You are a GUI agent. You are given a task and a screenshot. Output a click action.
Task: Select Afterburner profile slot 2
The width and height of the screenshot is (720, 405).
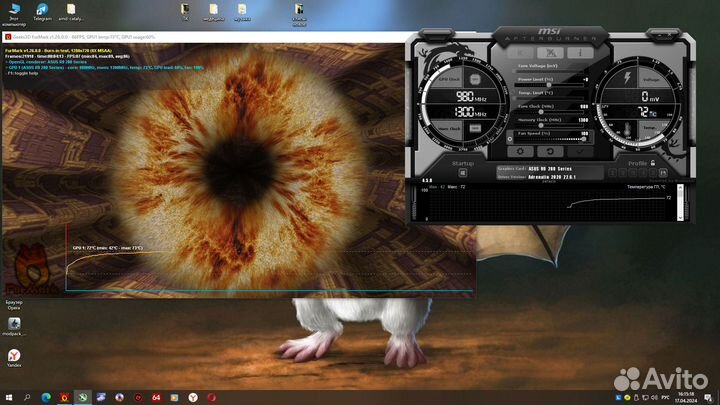[622, 173]
